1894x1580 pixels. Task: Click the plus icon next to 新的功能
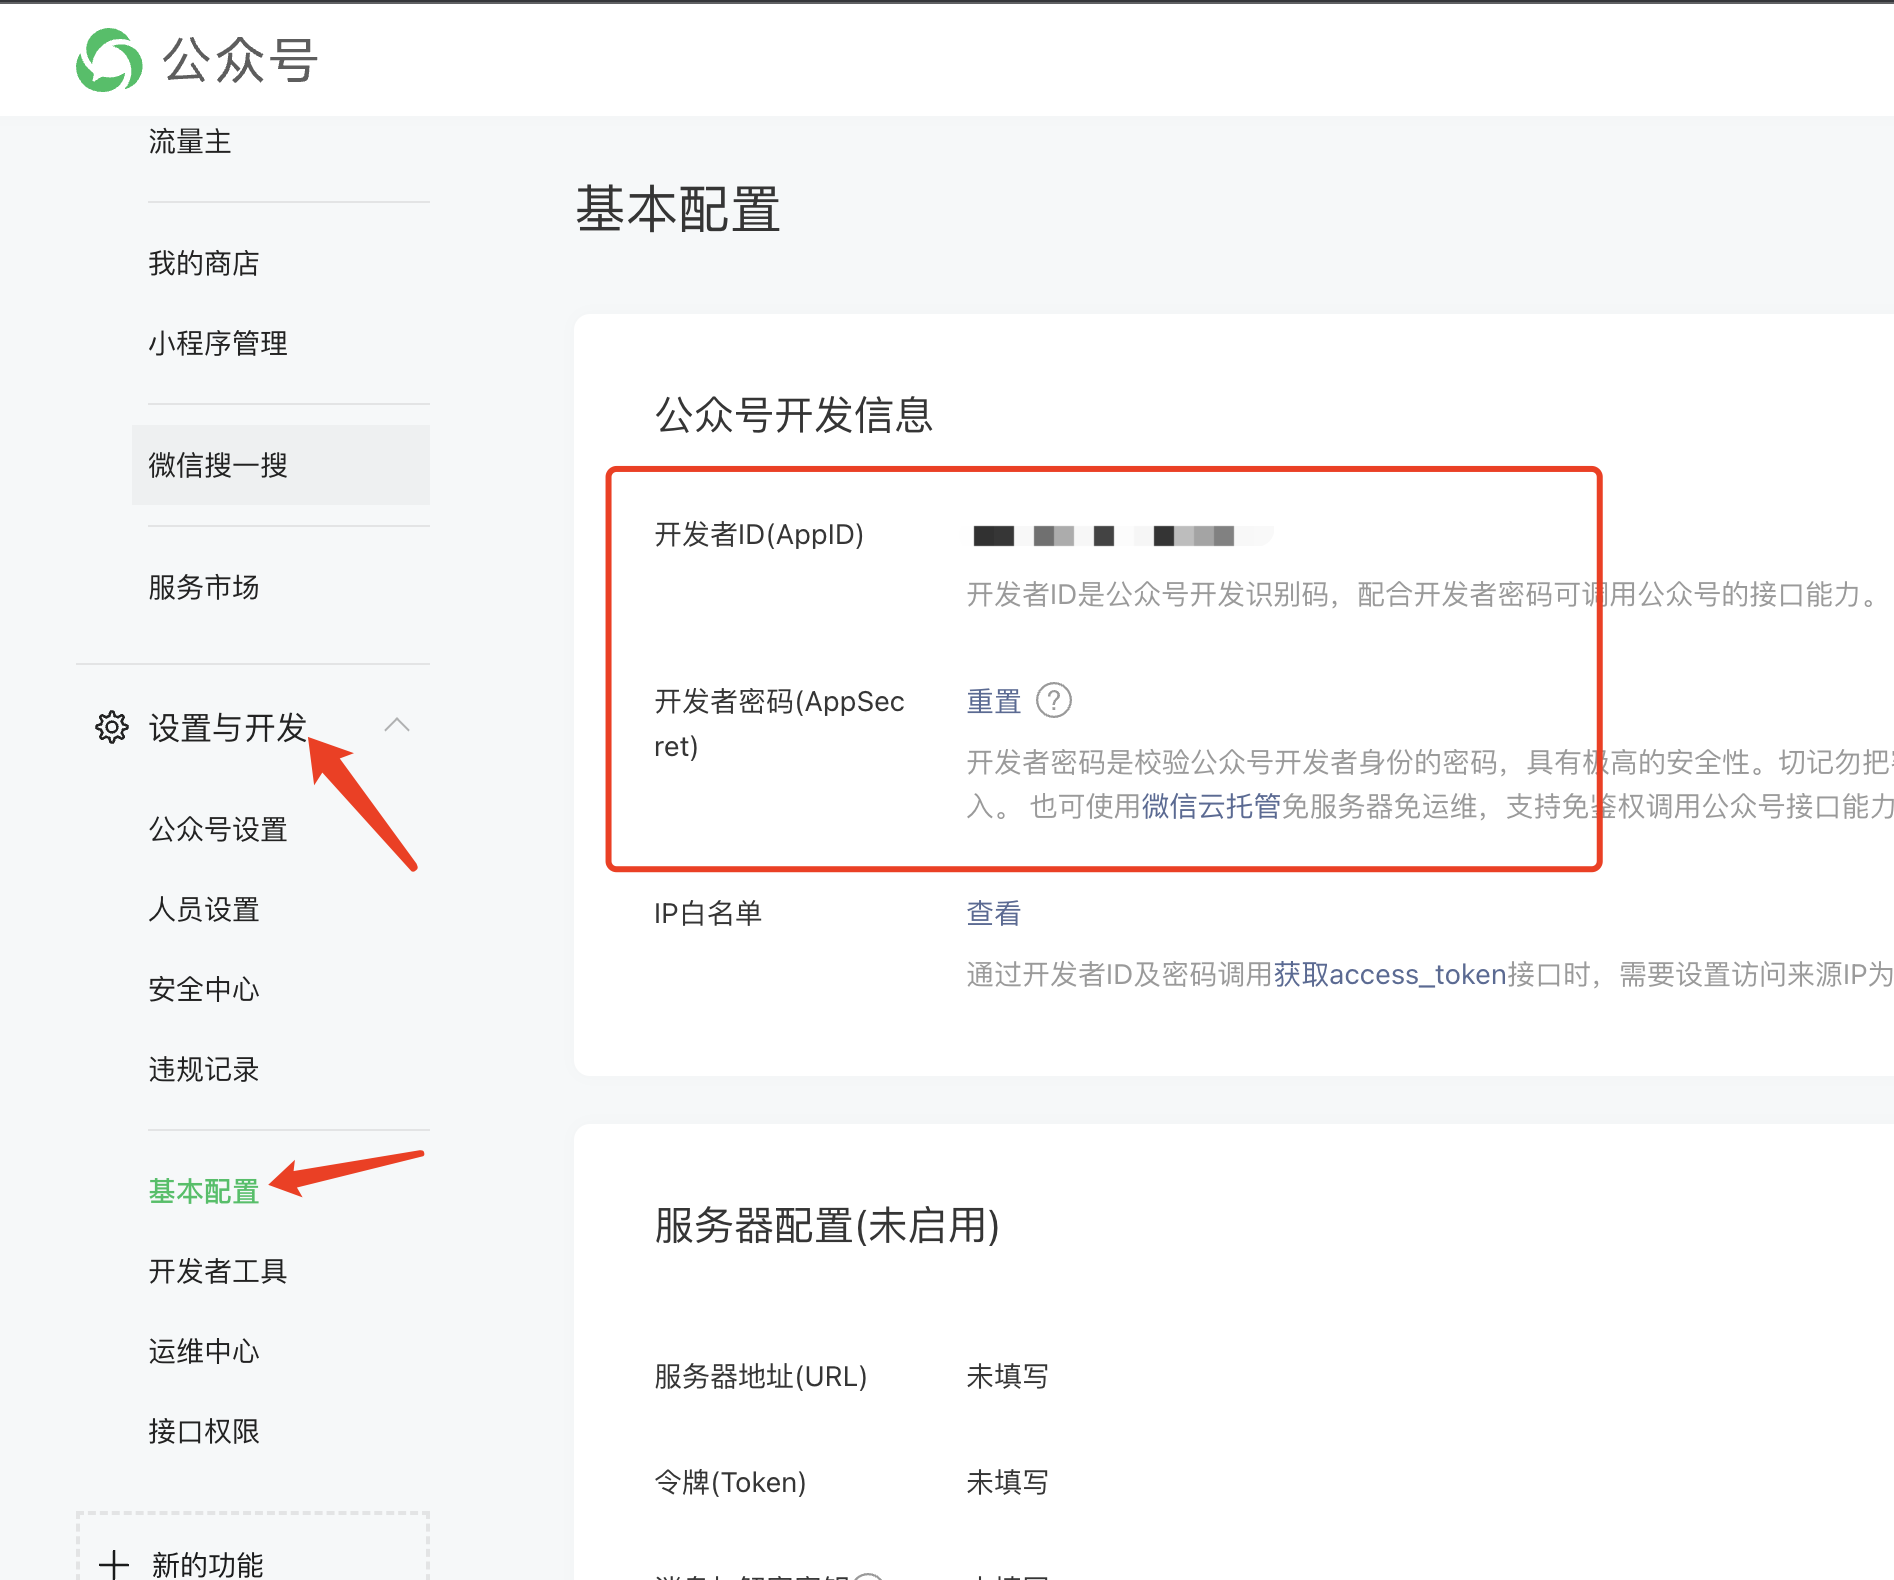pyautogui.click(x=116, y=1560)
